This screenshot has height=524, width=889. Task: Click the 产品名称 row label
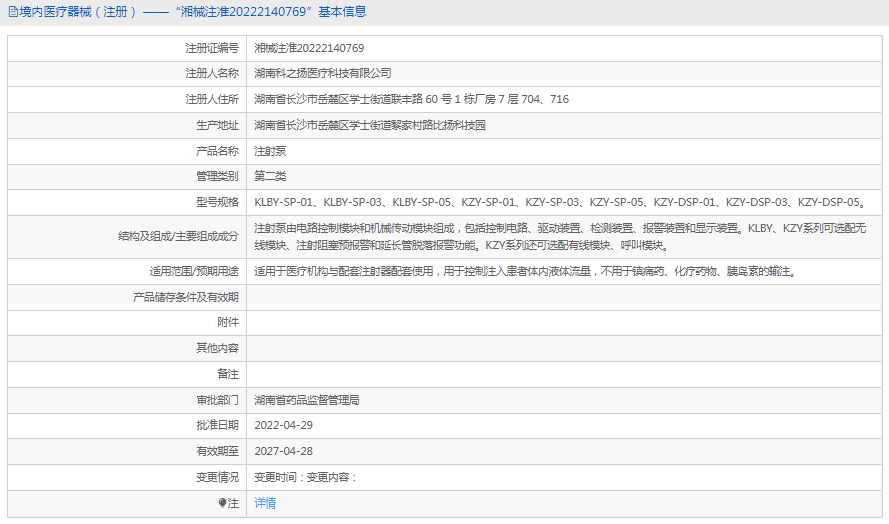pyautogui.click(x=218, y=151)
